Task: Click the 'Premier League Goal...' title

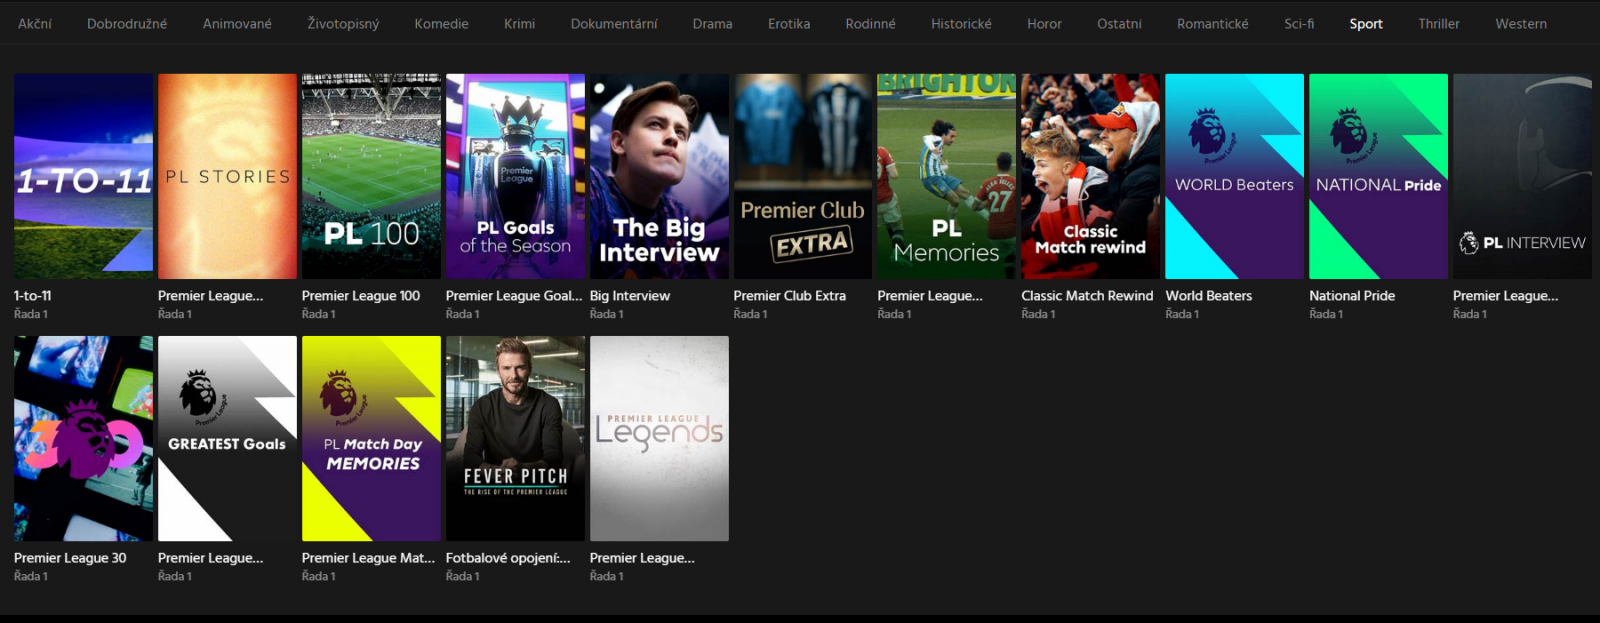Action: pos(514,296)
